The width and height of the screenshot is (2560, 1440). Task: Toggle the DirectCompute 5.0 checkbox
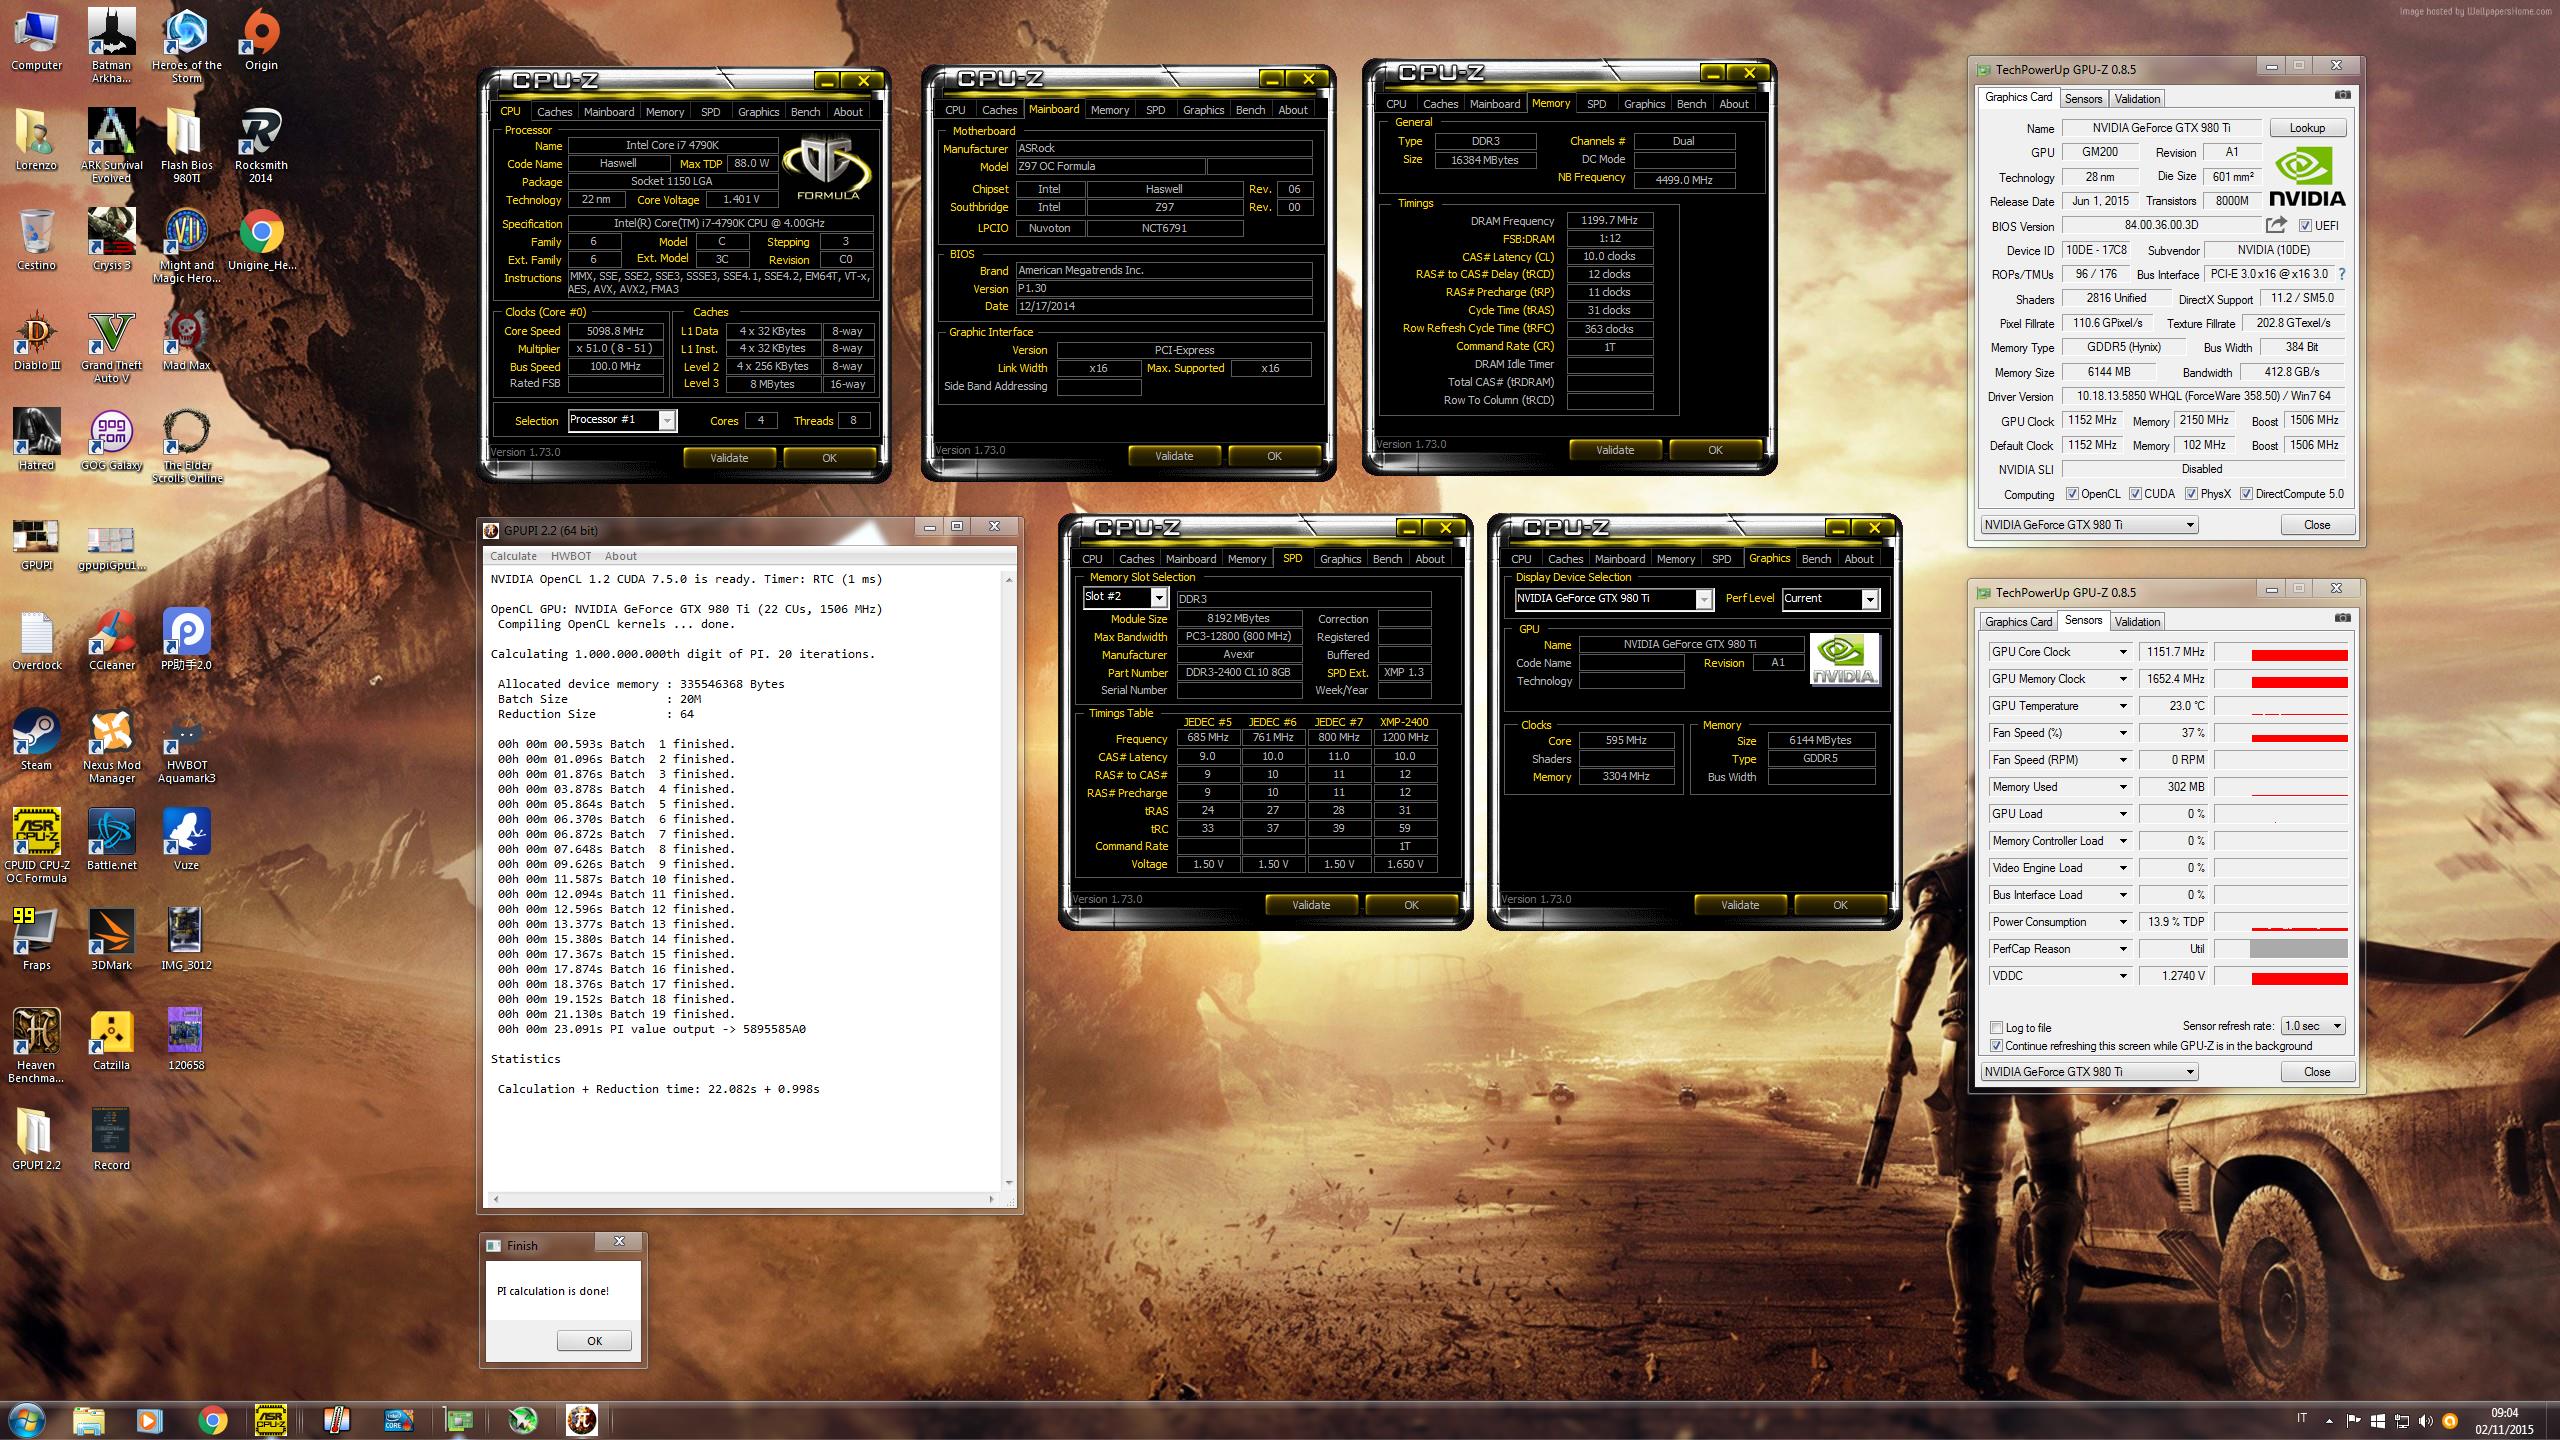2246,494
